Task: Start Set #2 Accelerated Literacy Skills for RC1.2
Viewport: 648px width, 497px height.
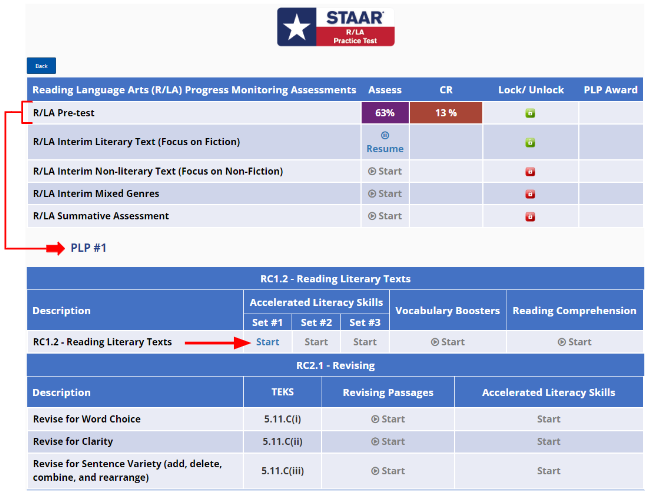Action: [x=316, y=342]
